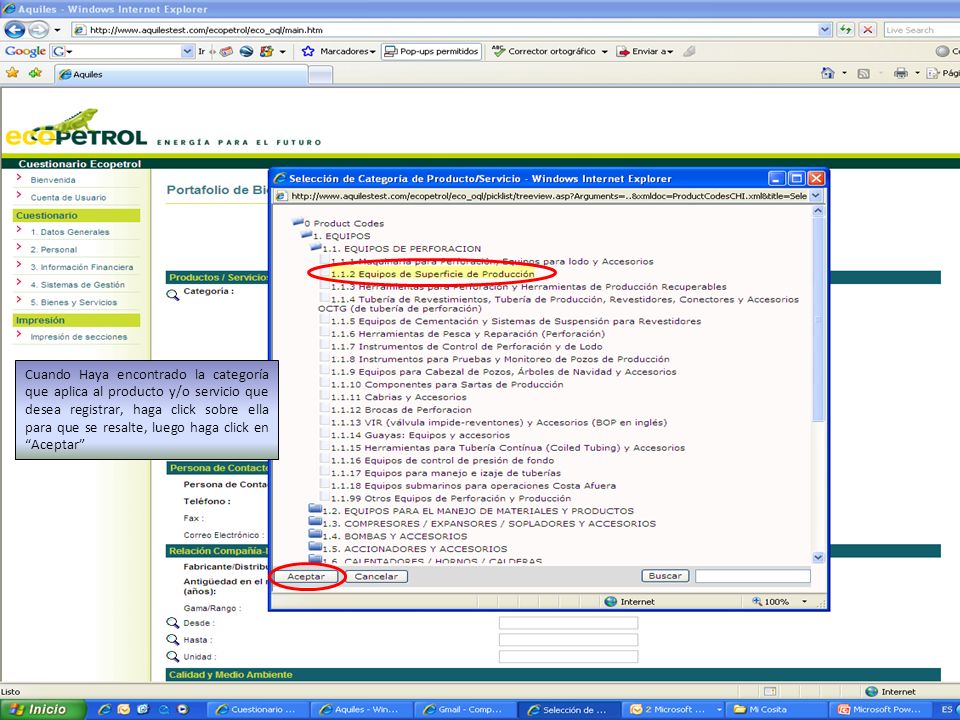Screen dimensions: 960x720
Task: Click the Add to Favorites star-plus icon
Action: point(36,73)
